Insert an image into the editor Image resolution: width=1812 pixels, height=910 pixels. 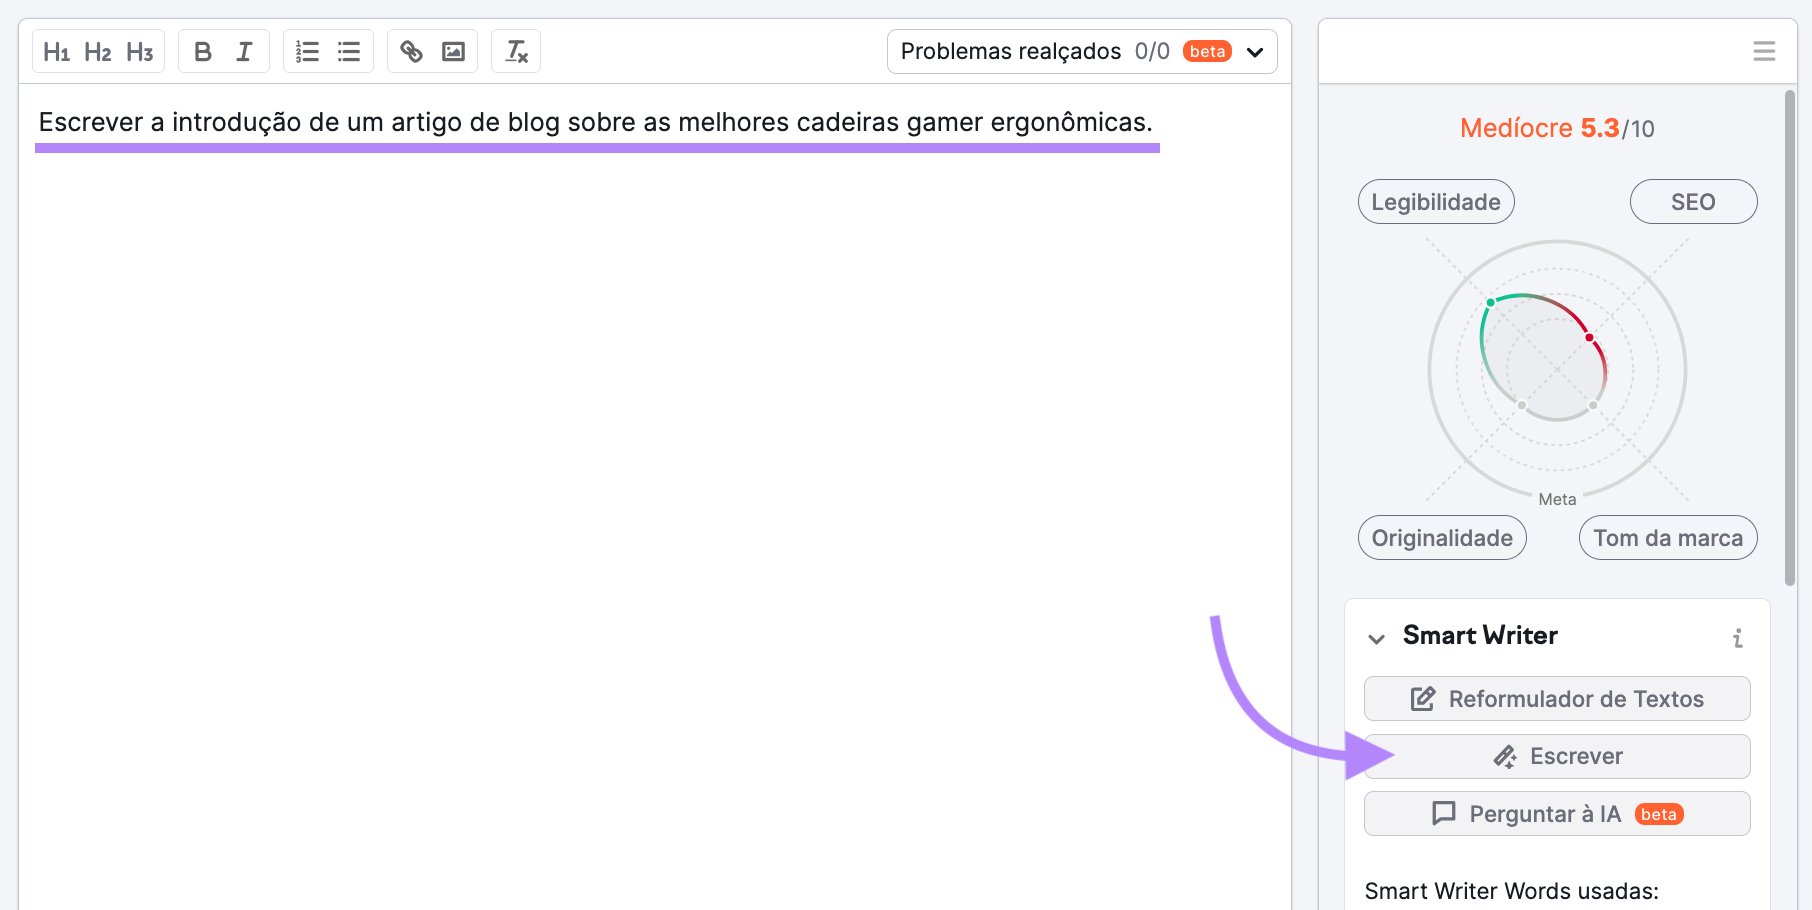[453, 52]
